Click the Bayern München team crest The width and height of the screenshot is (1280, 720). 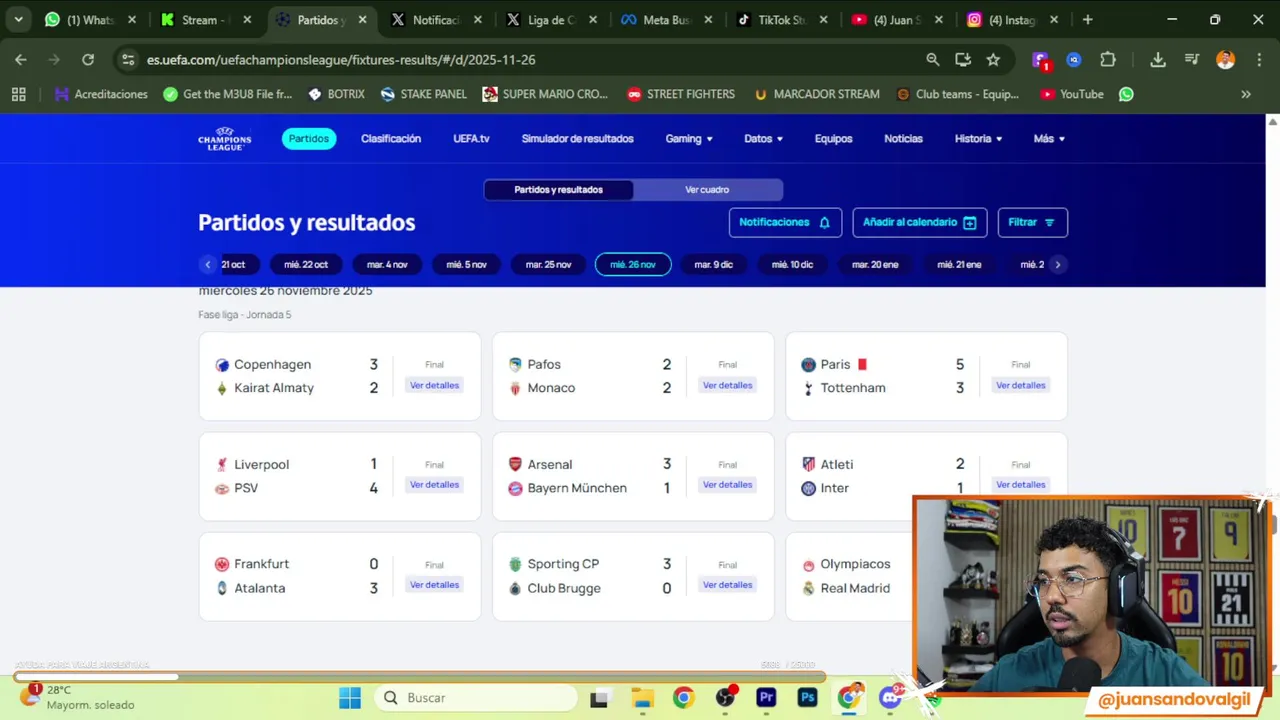(x=515, y=488)
